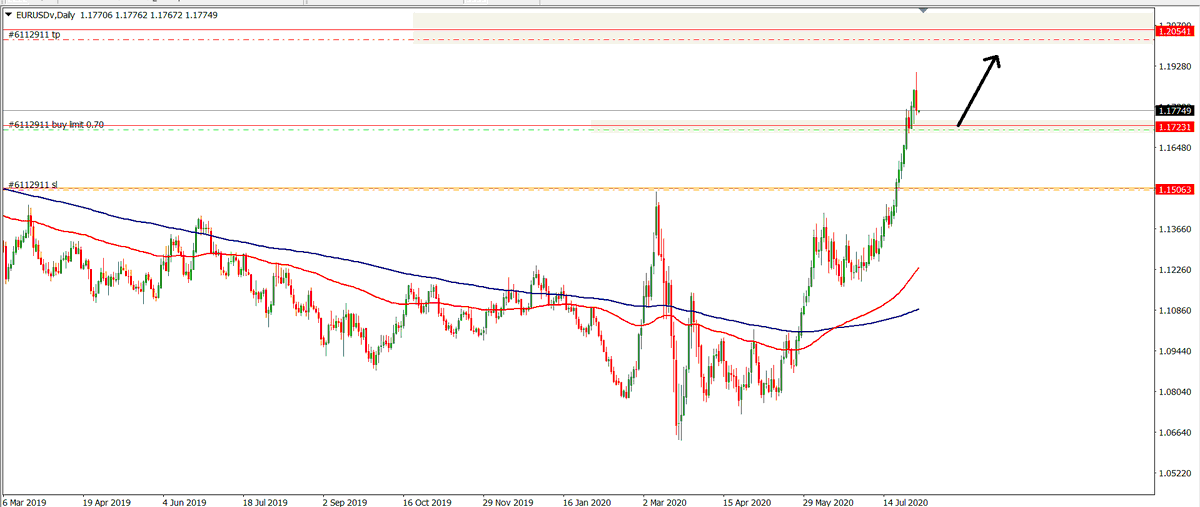The height and width of the screenshot is (507, 1200).
Task: Click the red 1.20541 take-profit price tag
Action: [x=1174, y=32]
